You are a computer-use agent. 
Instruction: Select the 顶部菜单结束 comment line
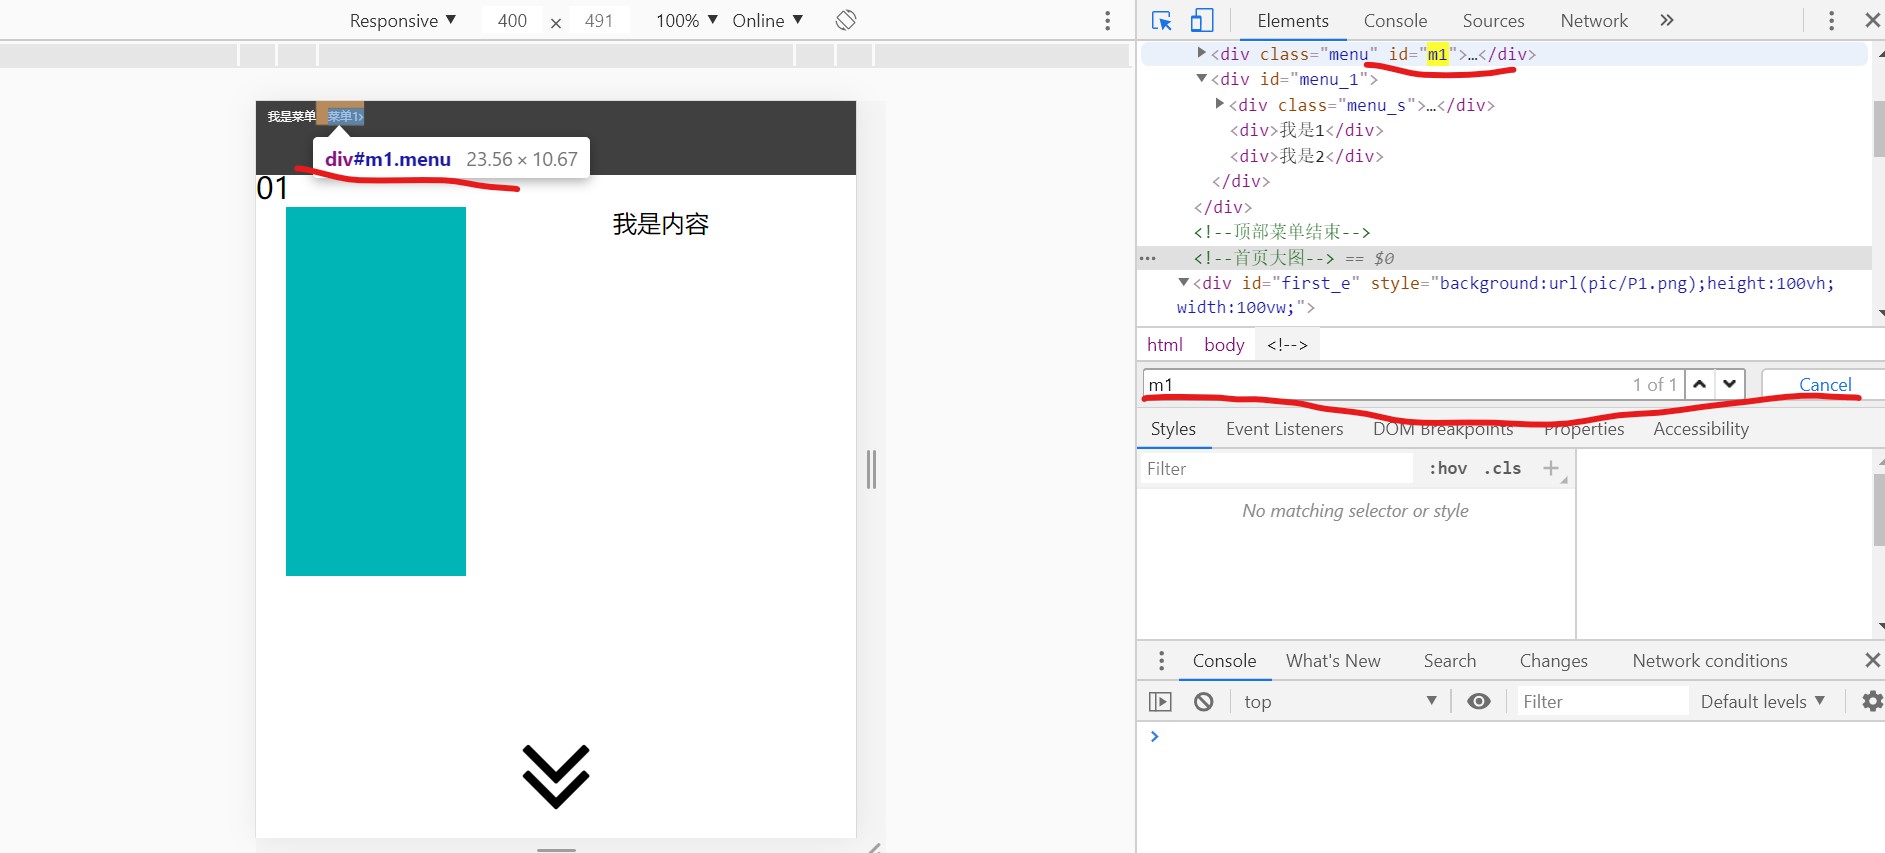pos(1281,232)
